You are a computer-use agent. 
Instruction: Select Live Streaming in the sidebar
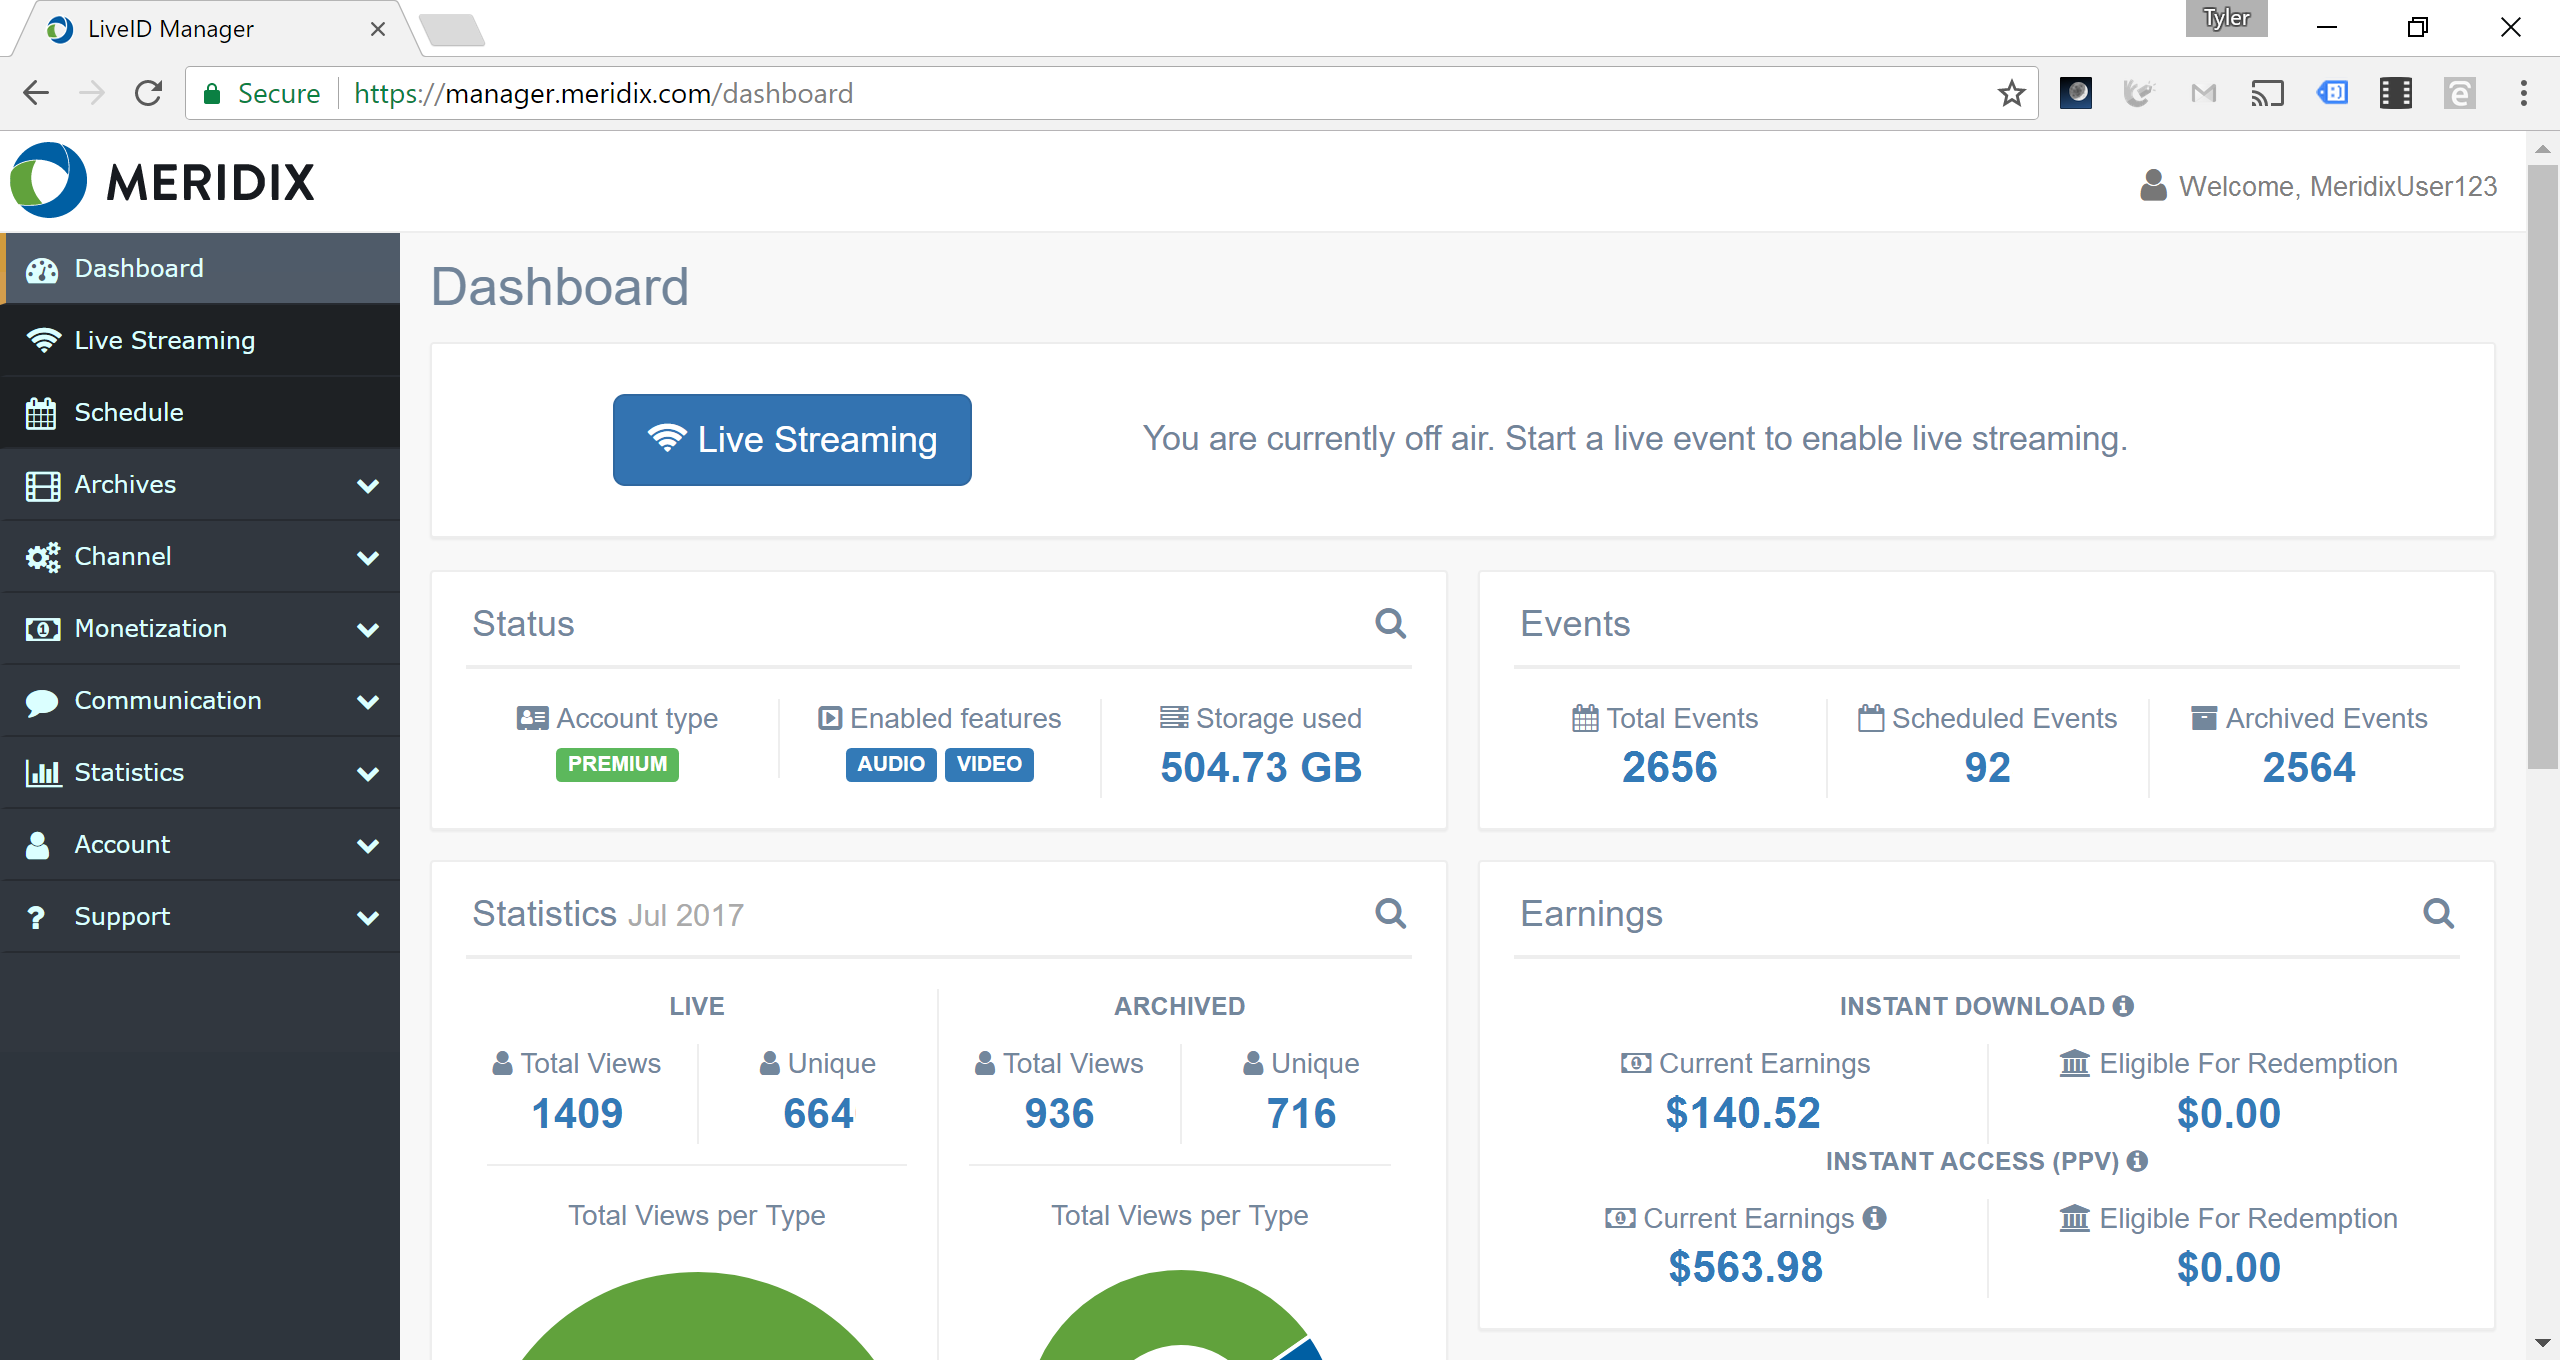click(x=165, y=341)
